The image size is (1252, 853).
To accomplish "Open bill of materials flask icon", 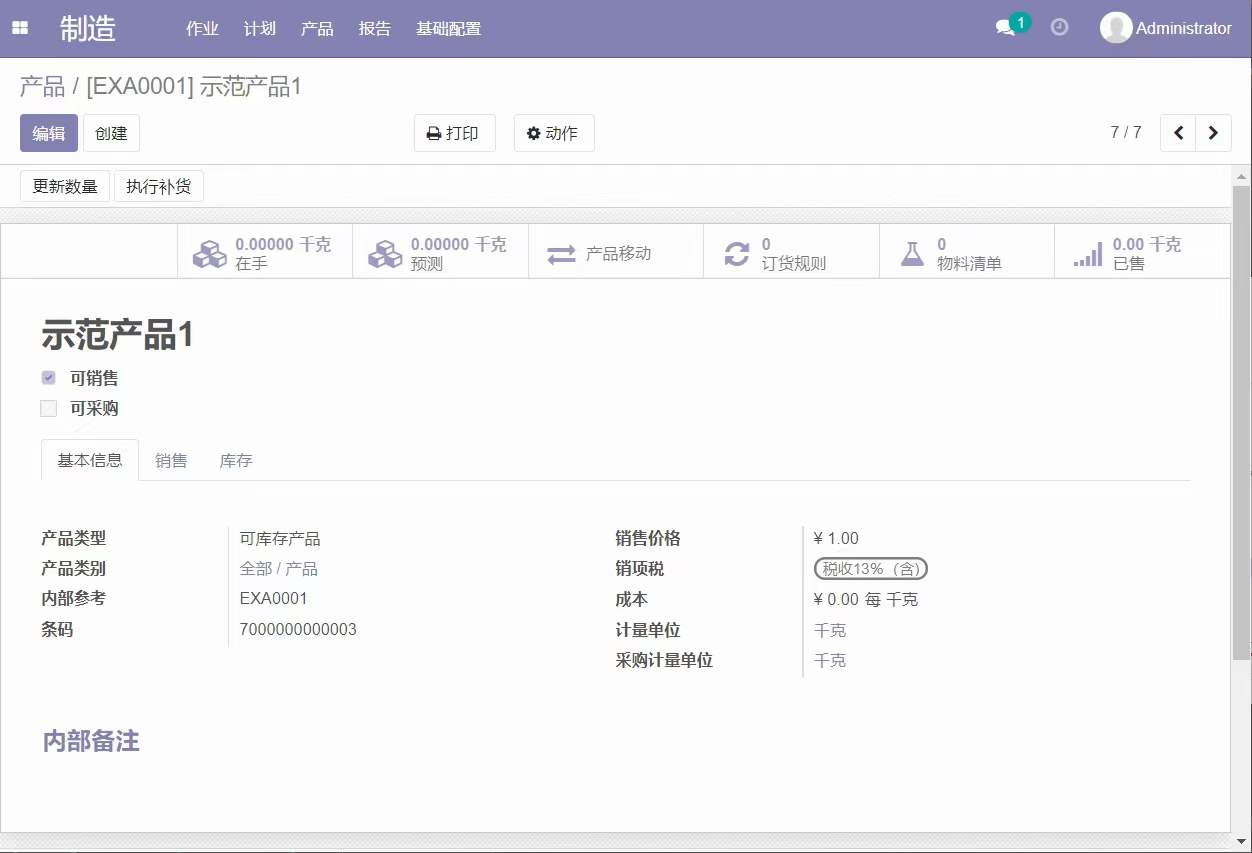I will (912, 254).
